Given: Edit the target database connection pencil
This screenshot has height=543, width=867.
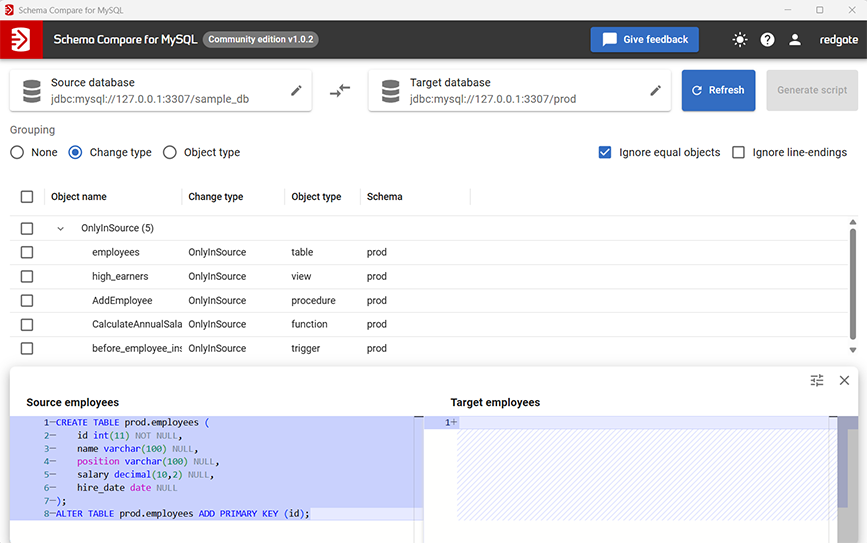Looking at the screenshot, I should click(655, 91).
